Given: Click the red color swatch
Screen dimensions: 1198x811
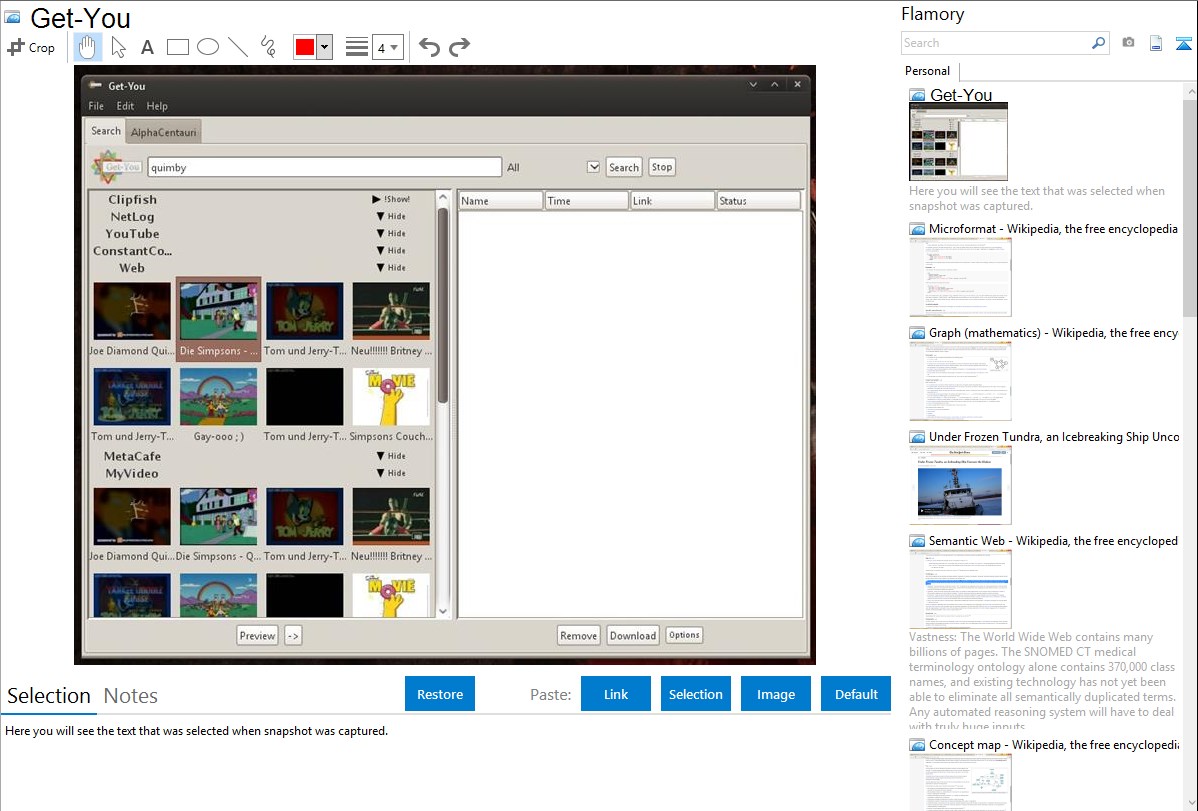Looking at the screenshot, I should coord(305,47).
